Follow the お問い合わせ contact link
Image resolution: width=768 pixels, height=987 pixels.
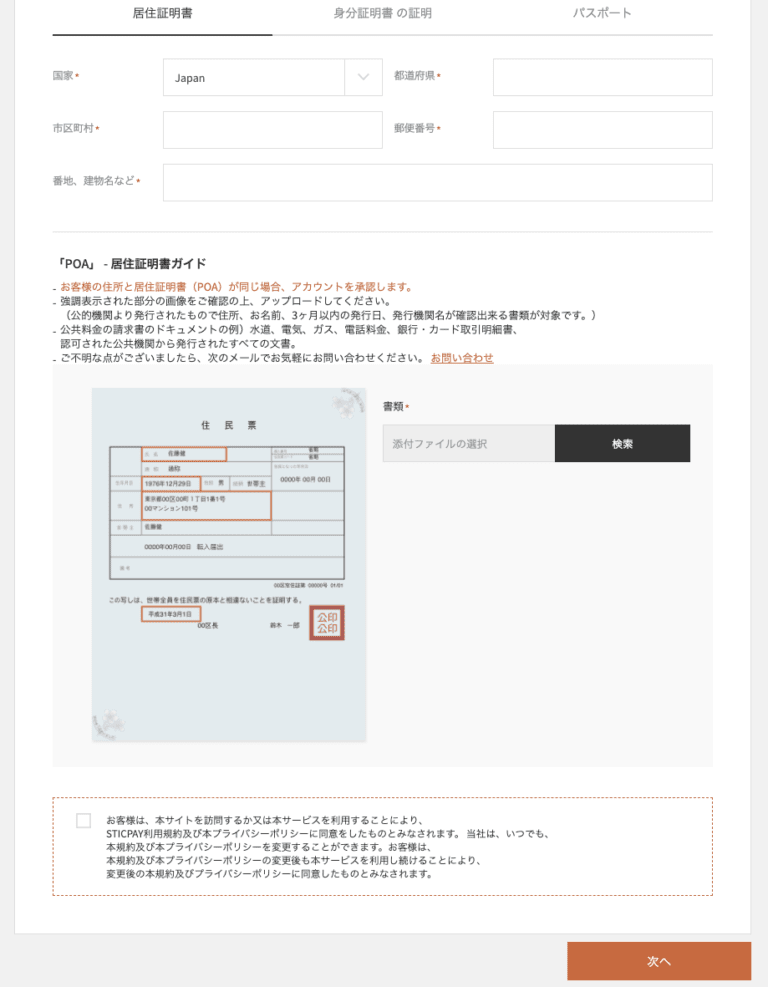461,358
